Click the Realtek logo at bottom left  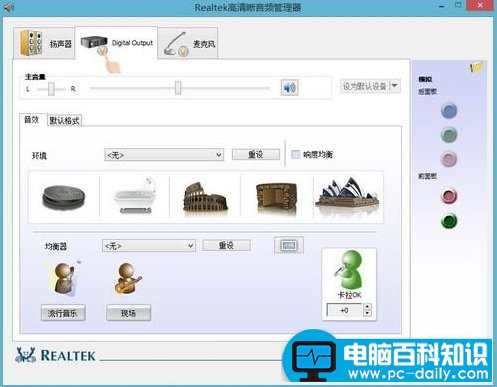56,355
